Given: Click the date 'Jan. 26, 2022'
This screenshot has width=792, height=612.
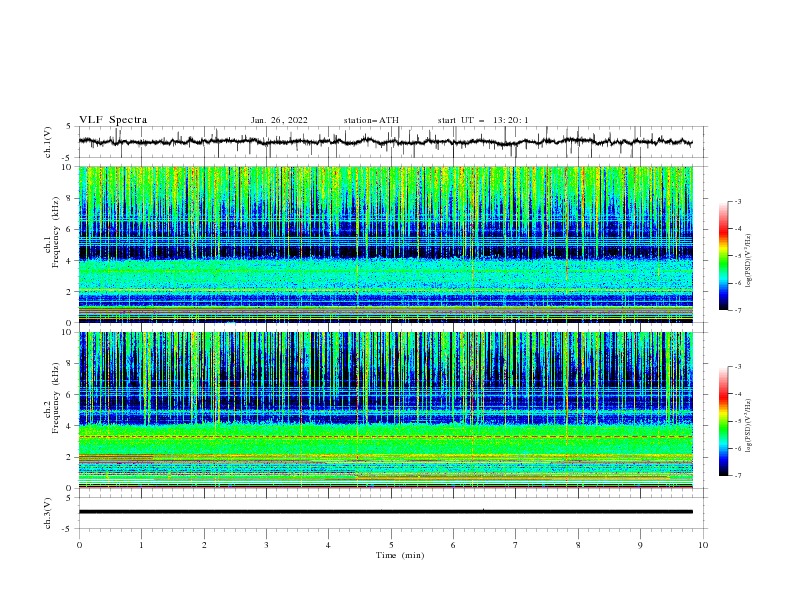Looking at the screenshot, I should [279, 120].
